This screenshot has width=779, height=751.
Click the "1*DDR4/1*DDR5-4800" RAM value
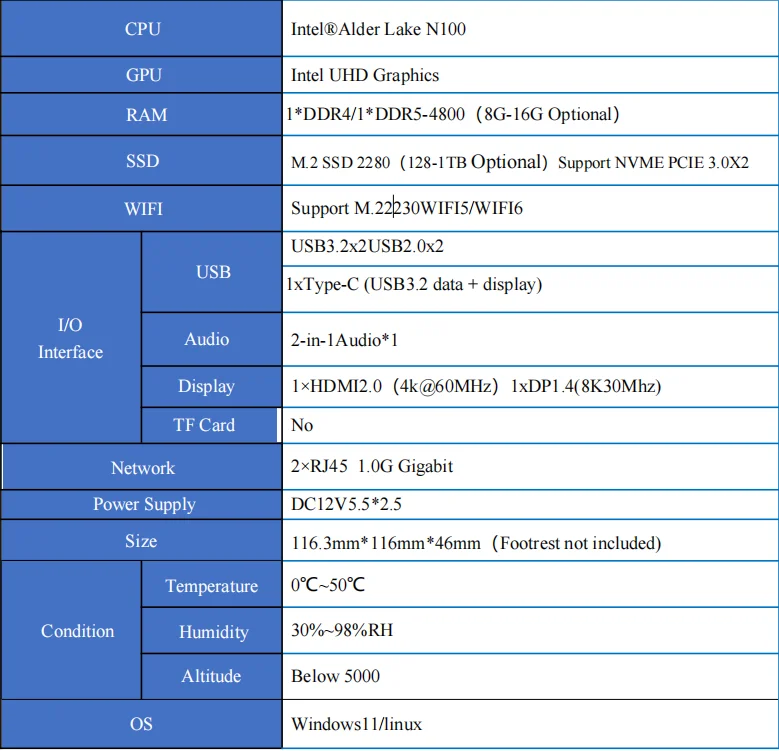tap(376, 114)
